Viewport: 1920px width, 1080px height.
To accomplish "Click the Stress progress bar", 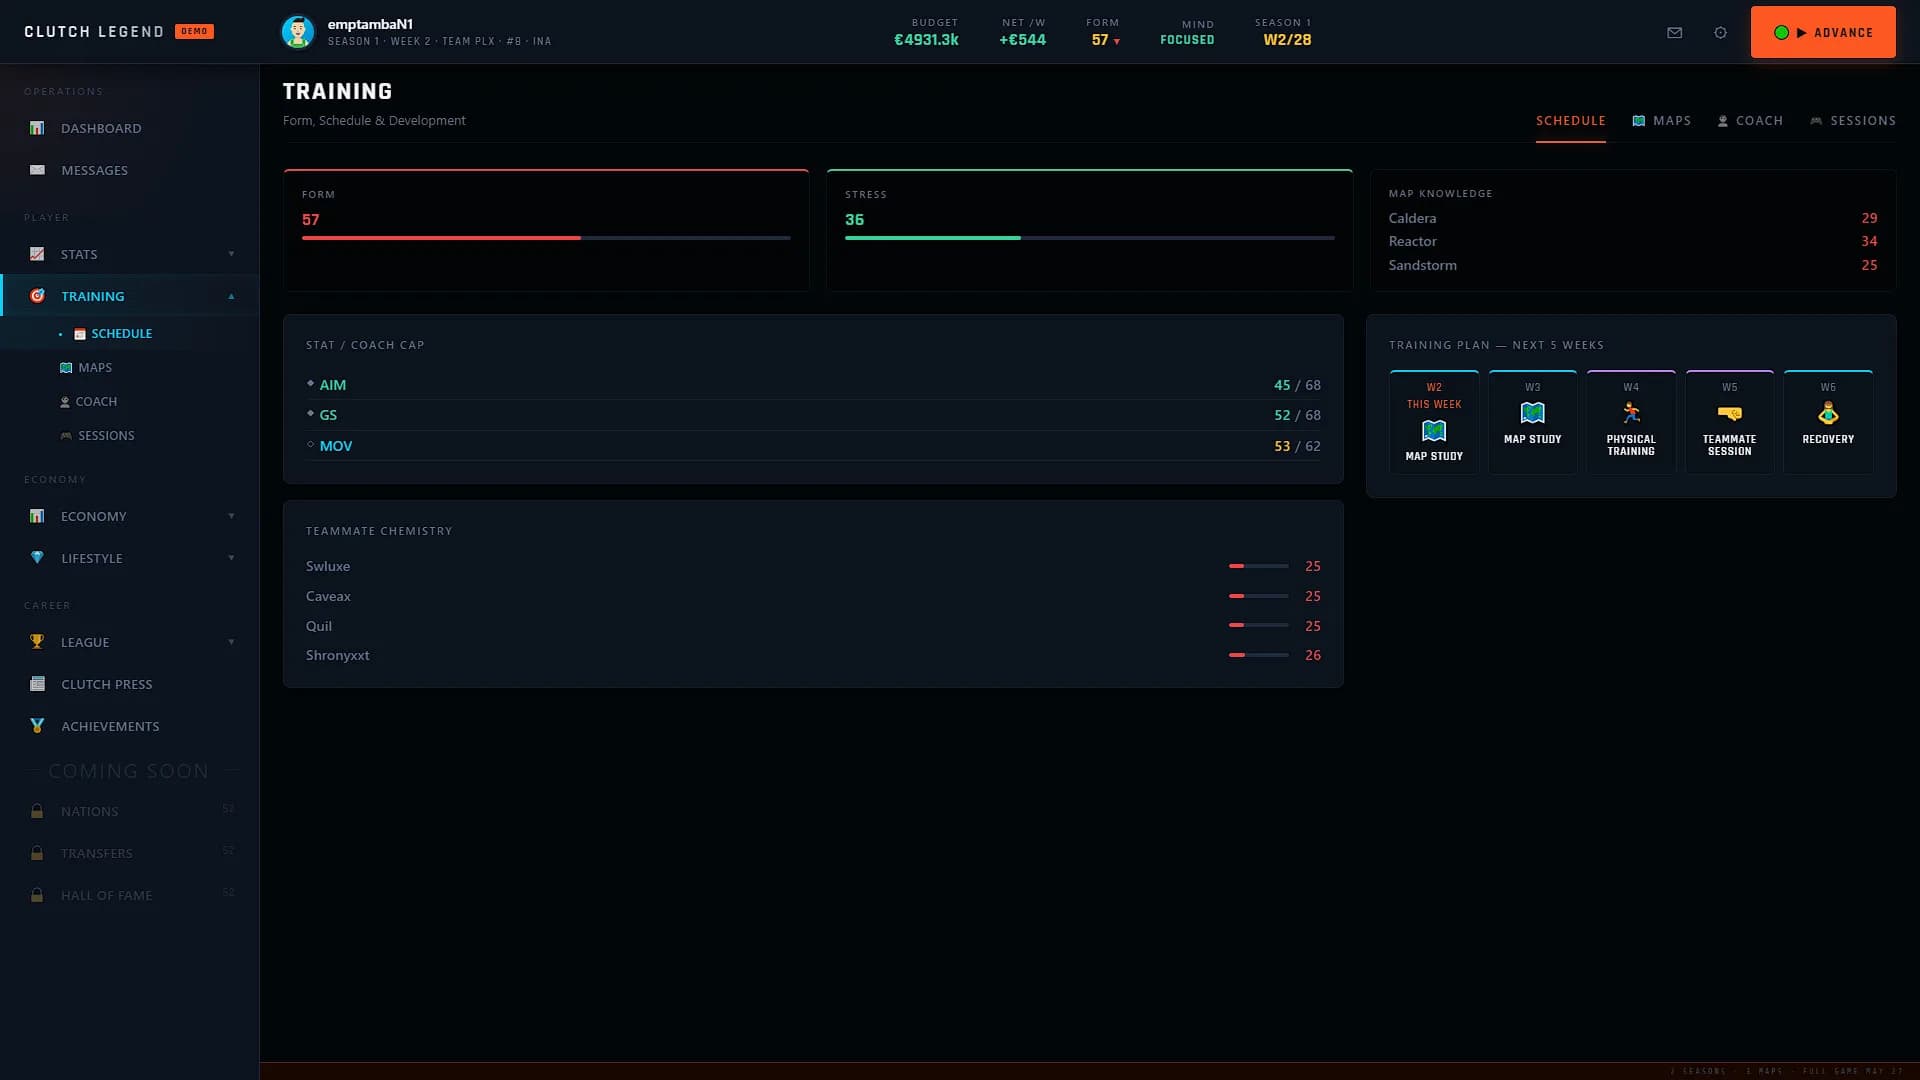I will (1090, 238).
